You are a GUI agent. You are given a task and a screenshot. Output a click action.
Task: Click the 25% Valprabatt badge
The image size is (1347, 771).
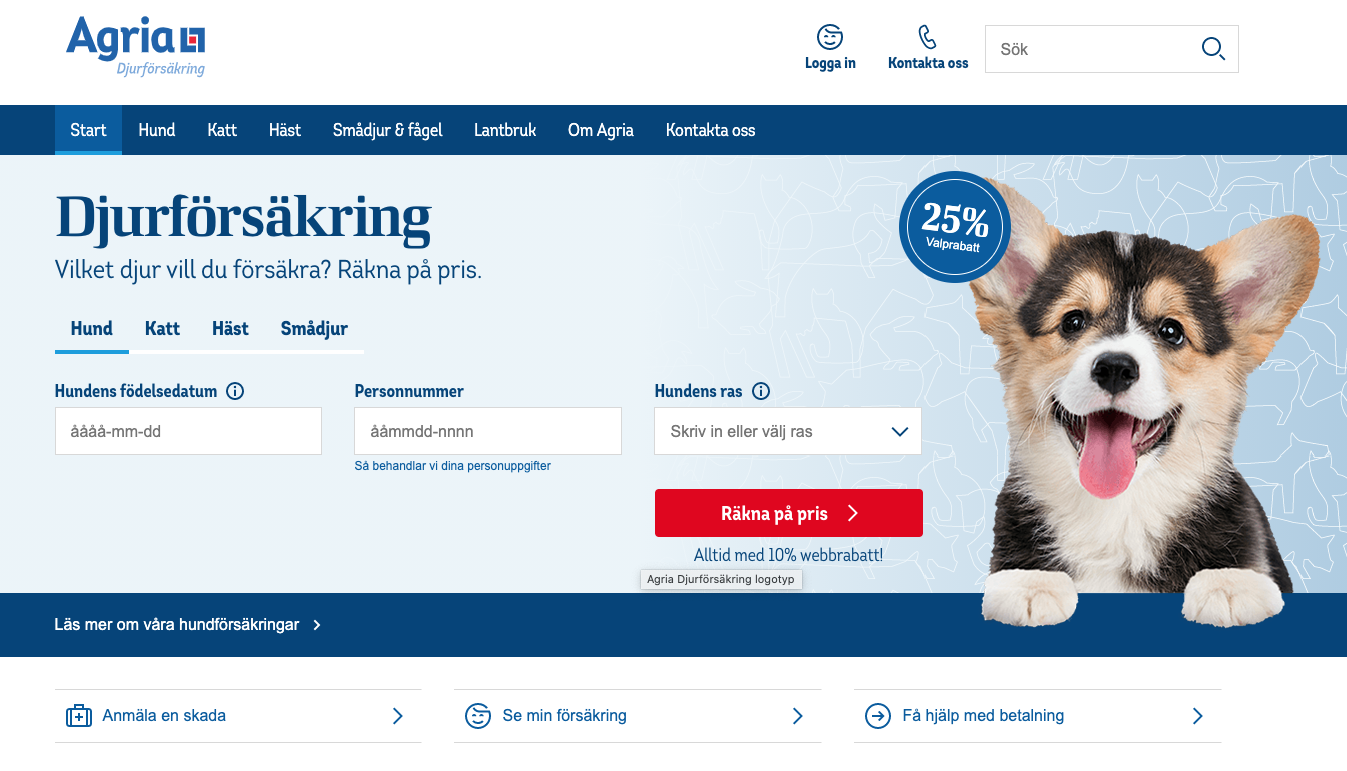[955, 227]
